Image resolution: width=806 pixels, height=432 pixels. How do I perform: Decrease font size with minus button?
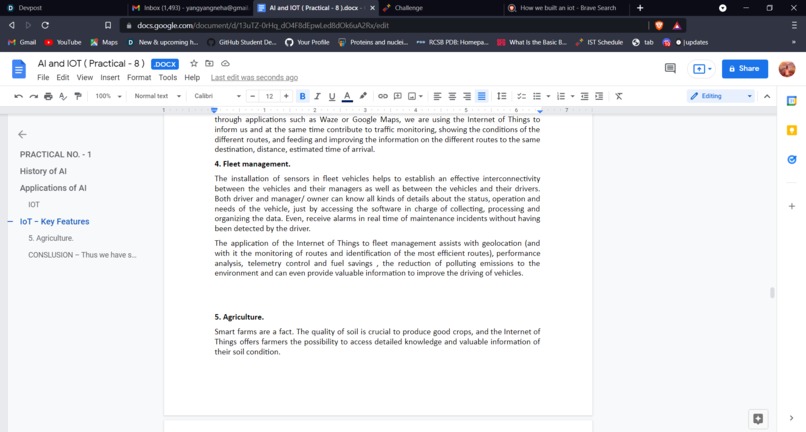tap(252, 96)
